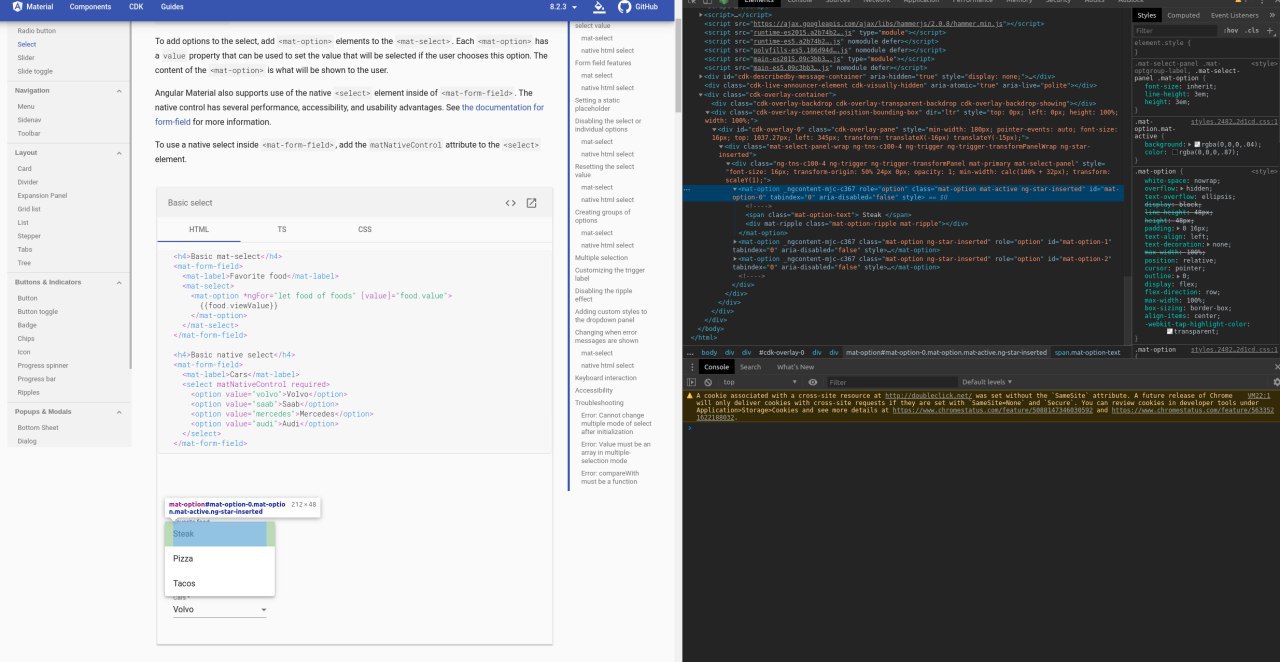
Task: Select span.mat-option-text in the breadcrumb
Action: pos(1087,352)
